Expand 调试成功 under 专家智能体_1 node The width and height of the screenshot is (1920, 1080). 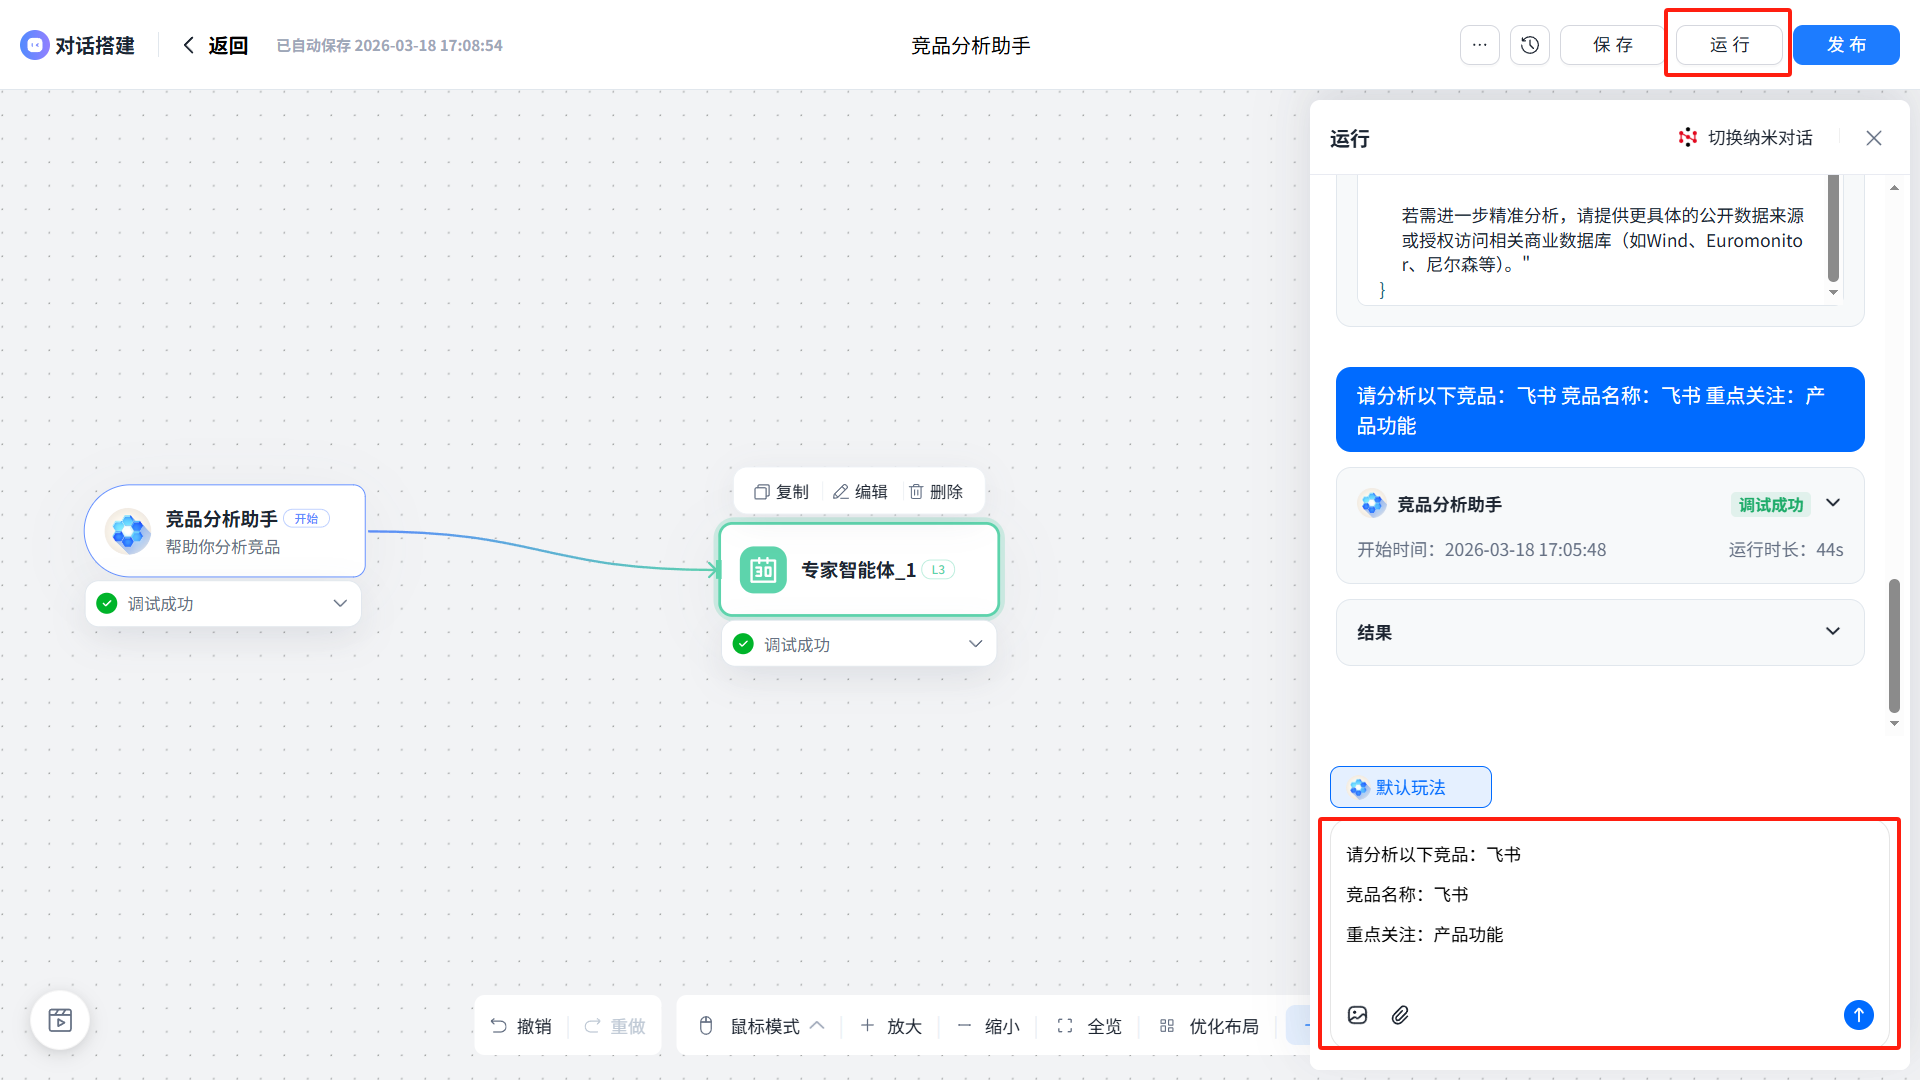point(975,644)
